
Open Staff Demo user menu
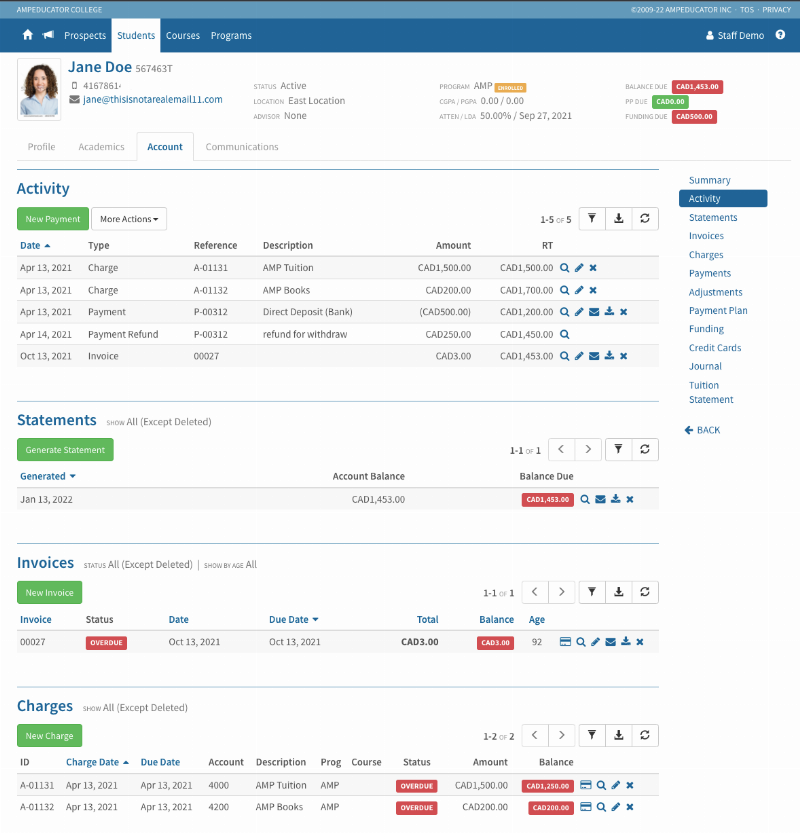735,35
